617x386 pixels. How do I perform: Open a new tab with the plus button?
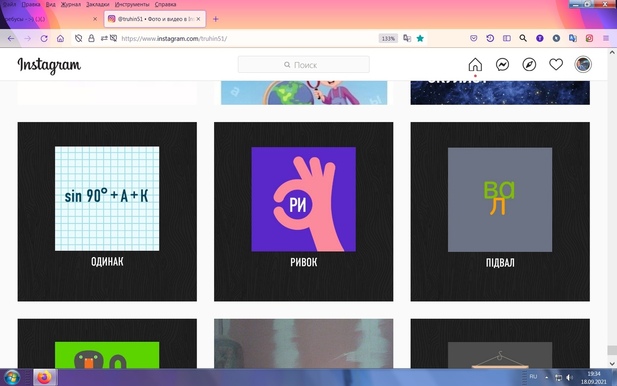(216, 19)
